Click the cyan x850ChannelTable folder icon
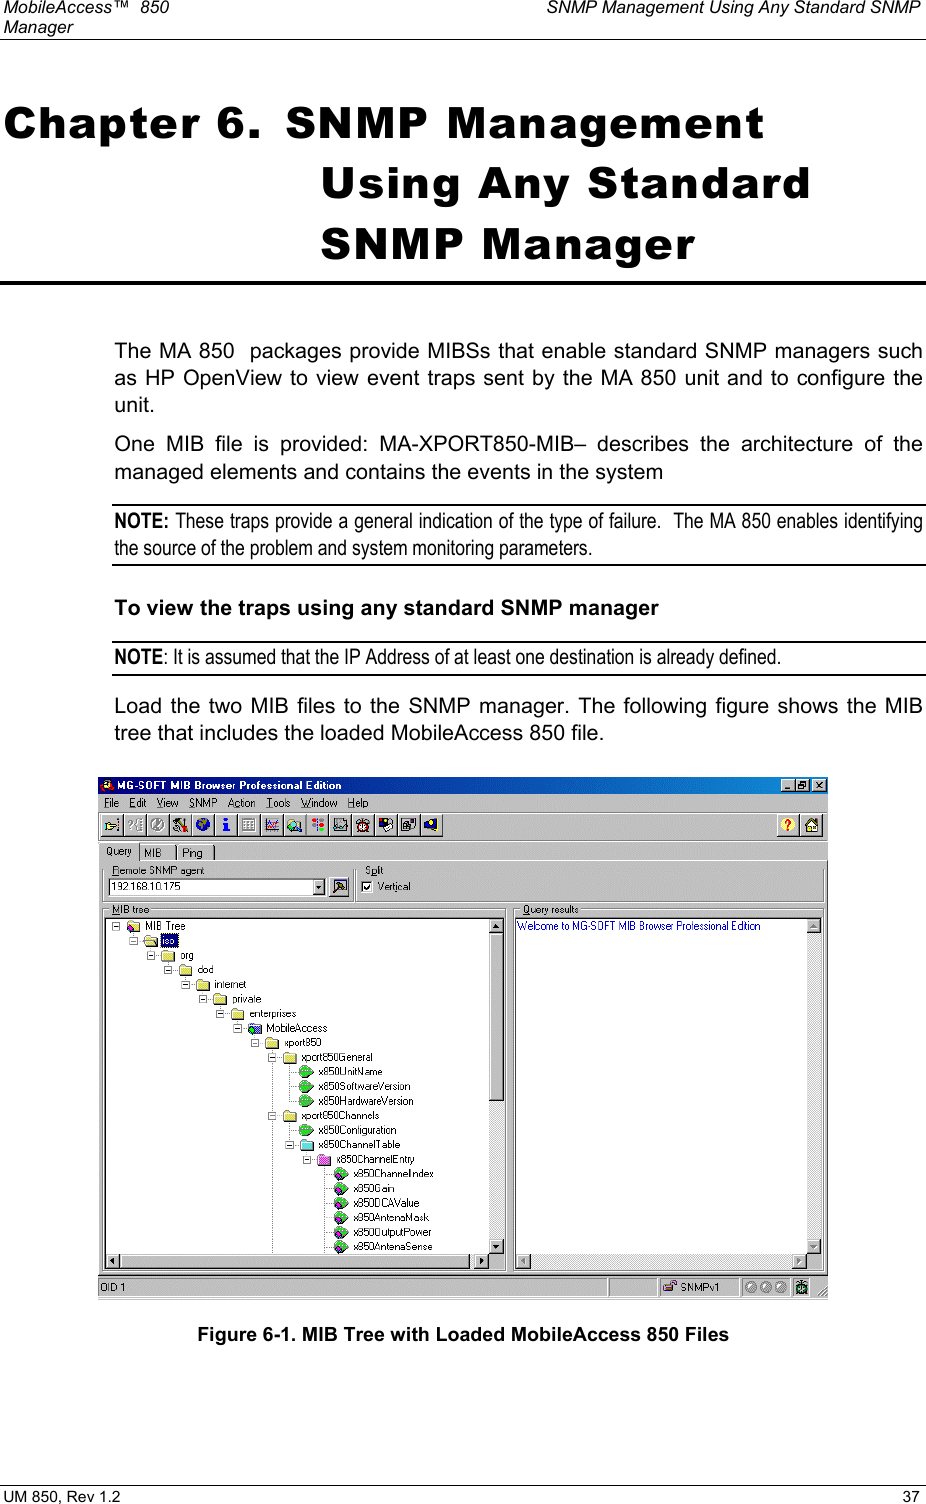Image resolution: width=926 pixels, height=1504 pixels. (307, 1145)
